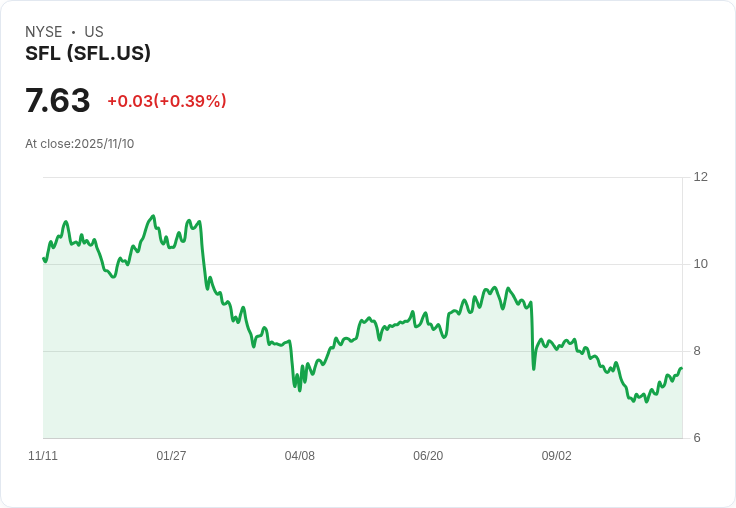Click the highest peak of the price line
Viewport: 736px width, 508px height.
153,216
